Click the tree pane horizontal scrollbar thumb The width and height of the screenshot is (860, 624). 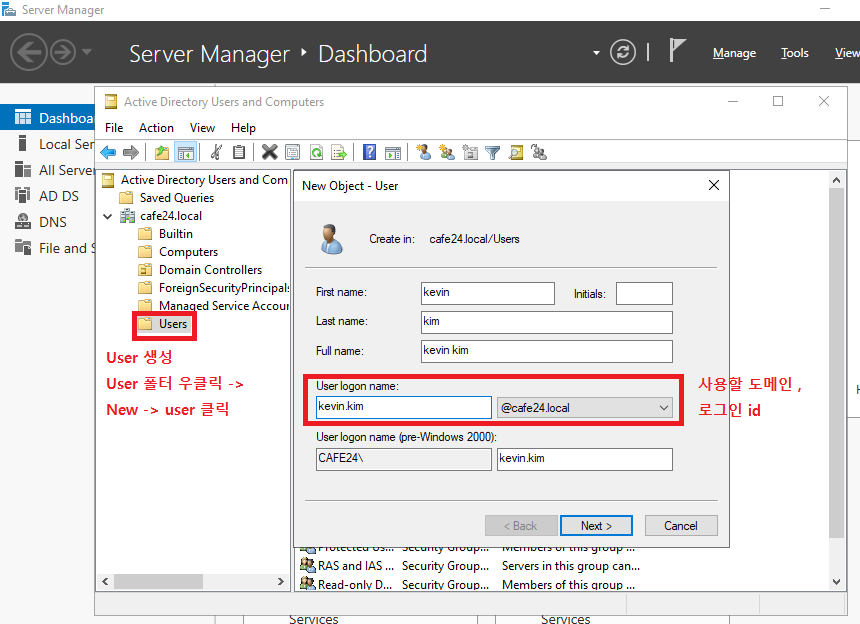tap(158, 581)
